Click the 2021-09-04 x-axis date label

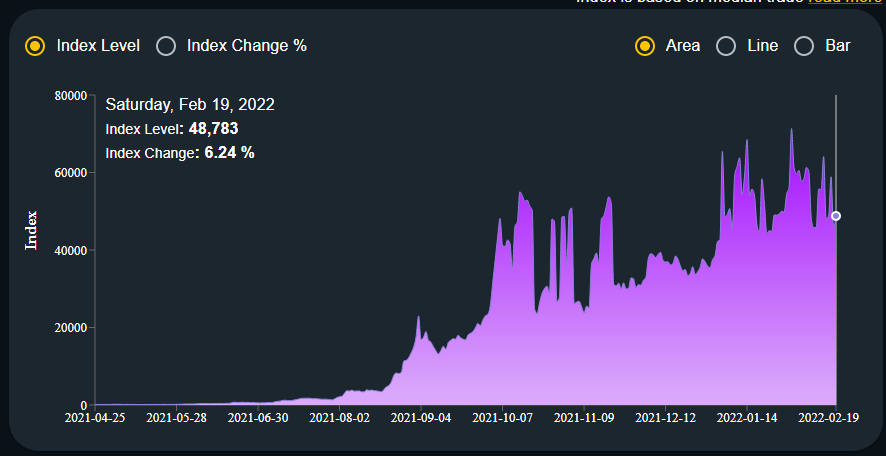point(421,418)
